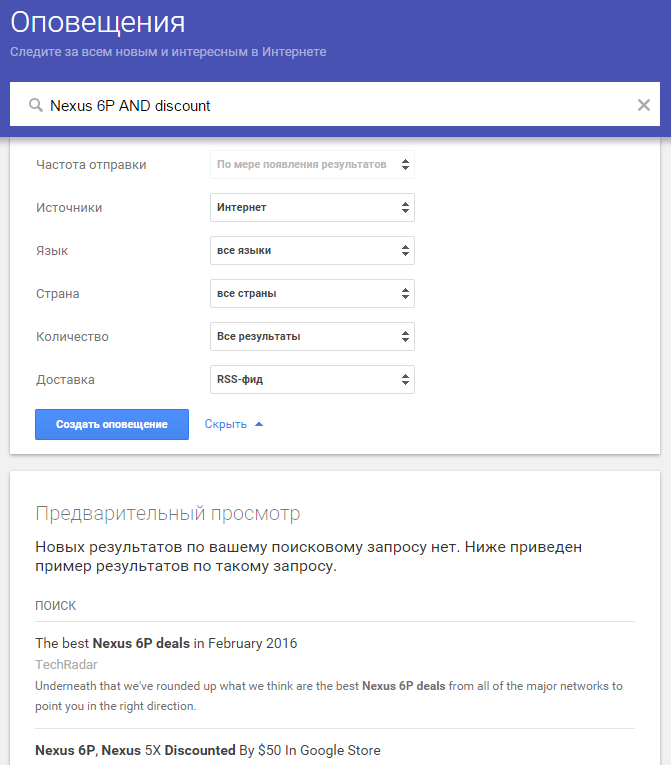Viewport: 671px width, 765px height.
Task: Click the subtitle 'Следите за всем новым'
Action: click(168, 52)
